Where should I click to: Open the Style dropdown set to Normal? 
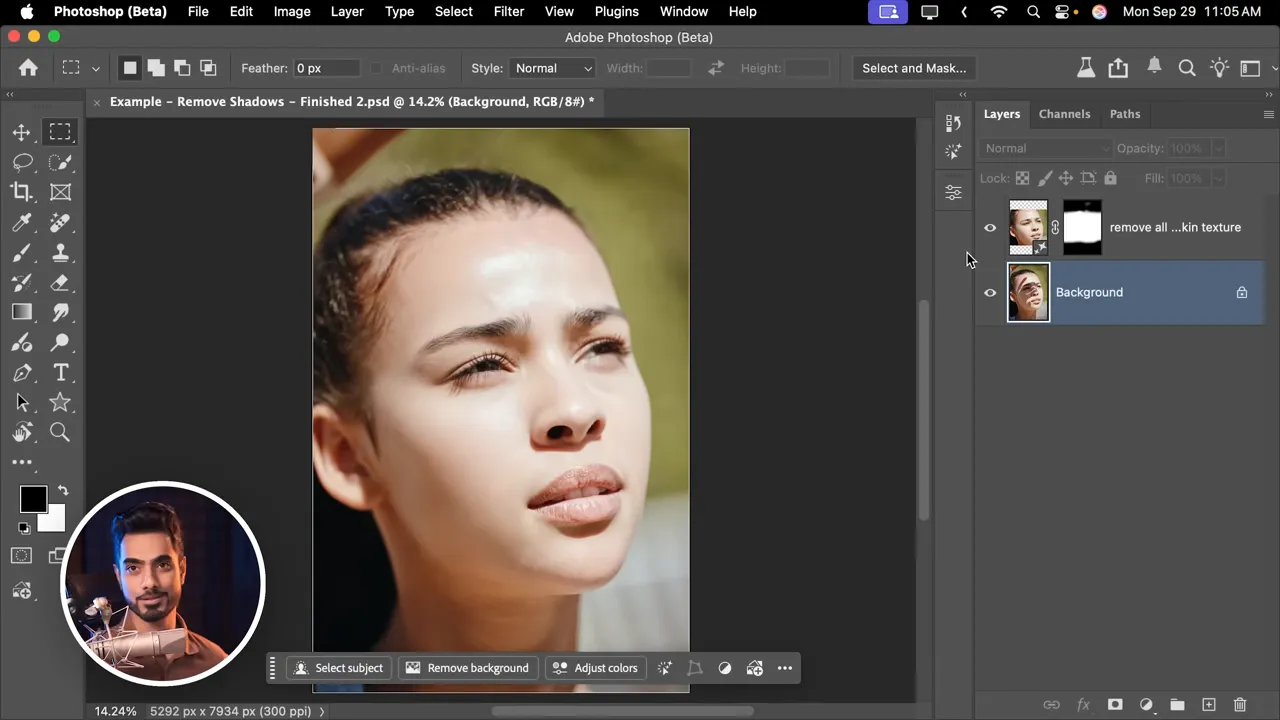(553, 68)
